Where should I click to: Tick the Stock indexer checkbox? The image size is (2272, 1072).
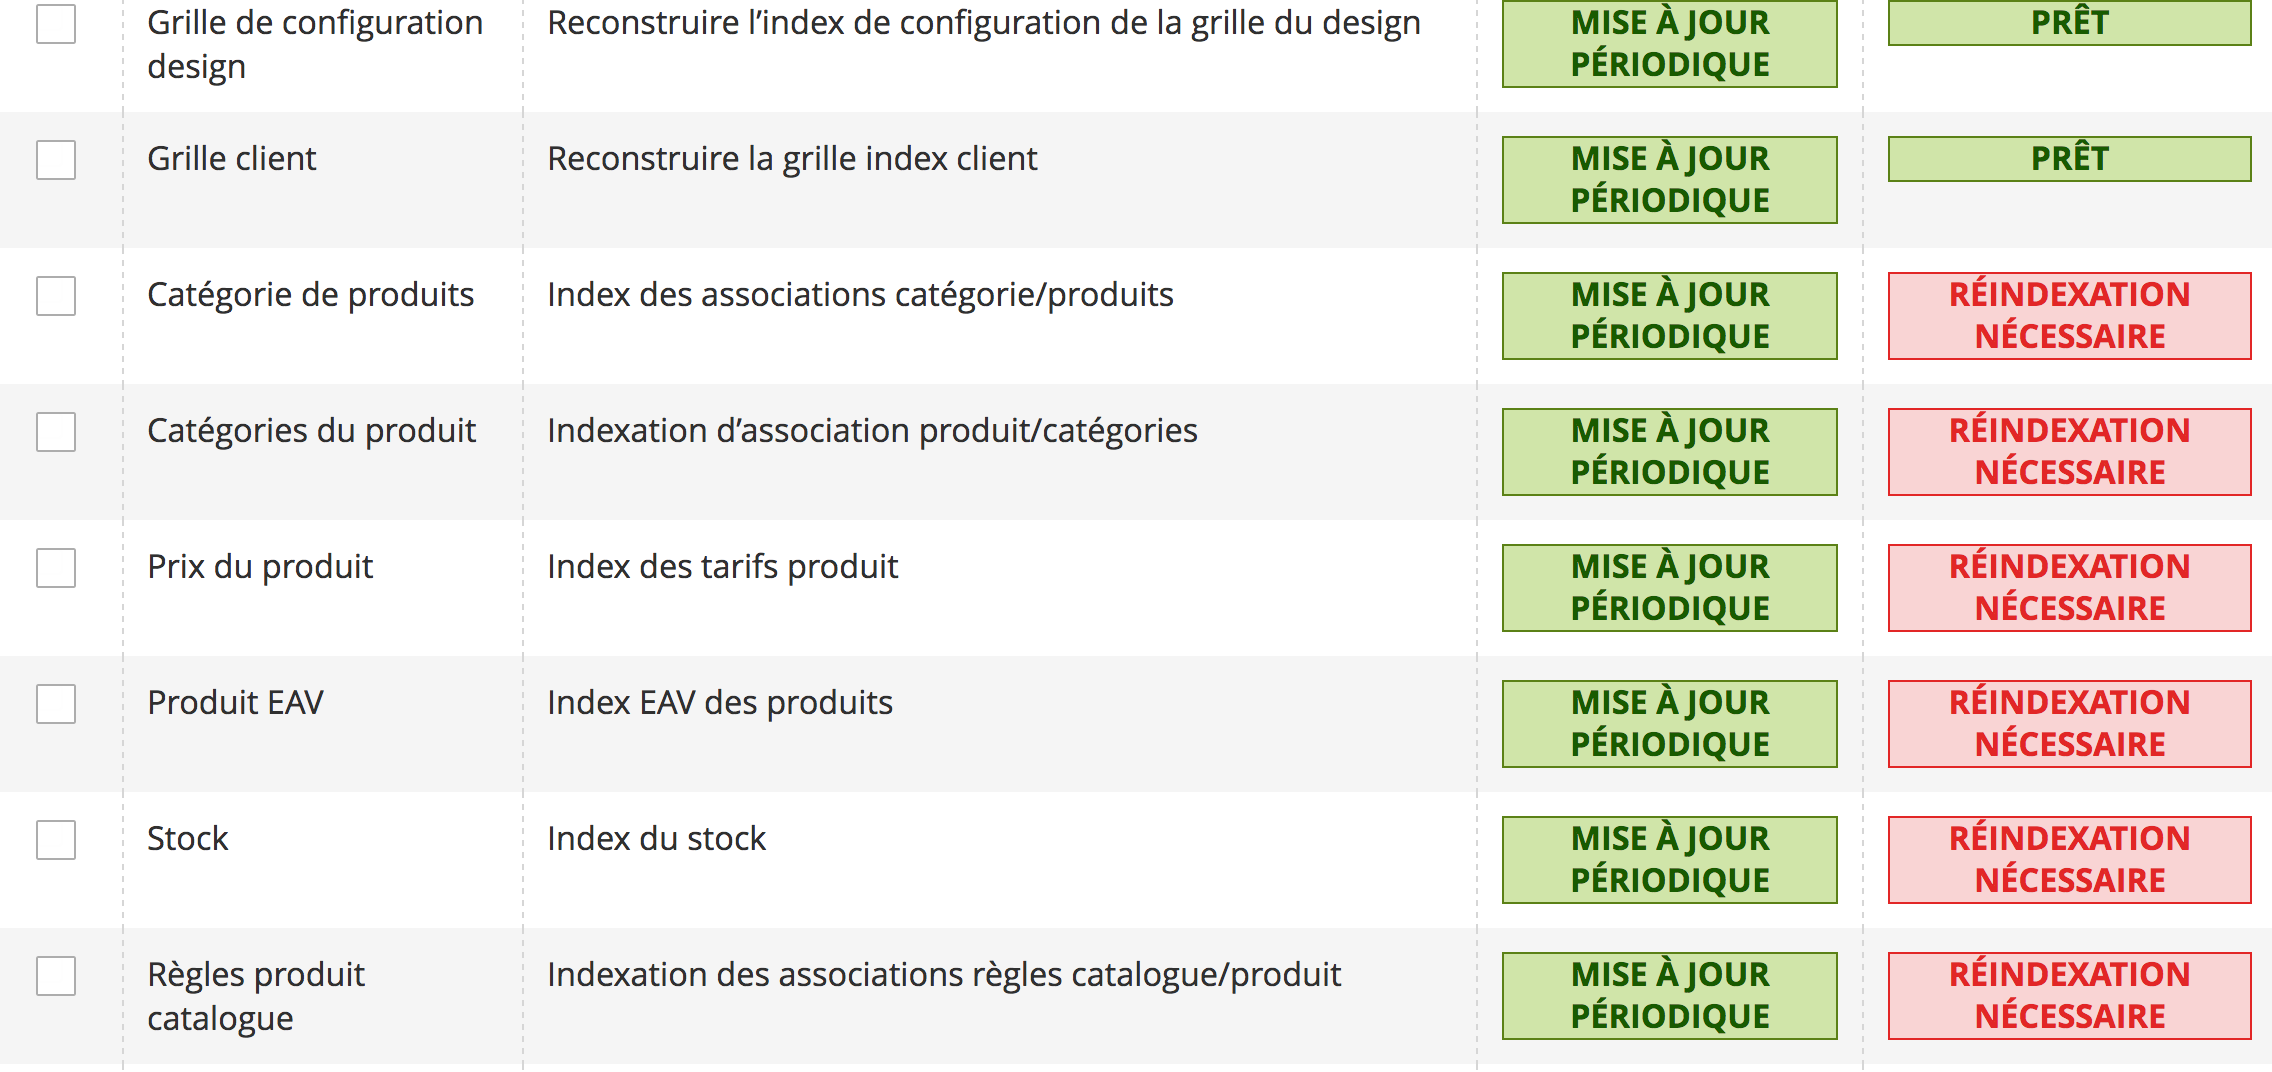[x=56, y=840]
